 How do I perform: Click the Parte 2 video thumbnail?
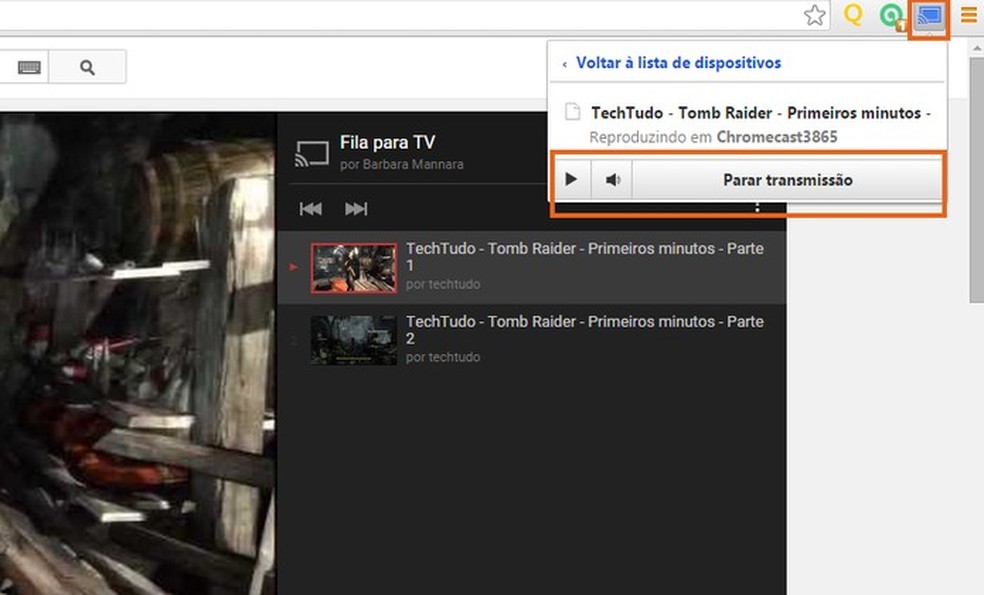tap(354, 340)
